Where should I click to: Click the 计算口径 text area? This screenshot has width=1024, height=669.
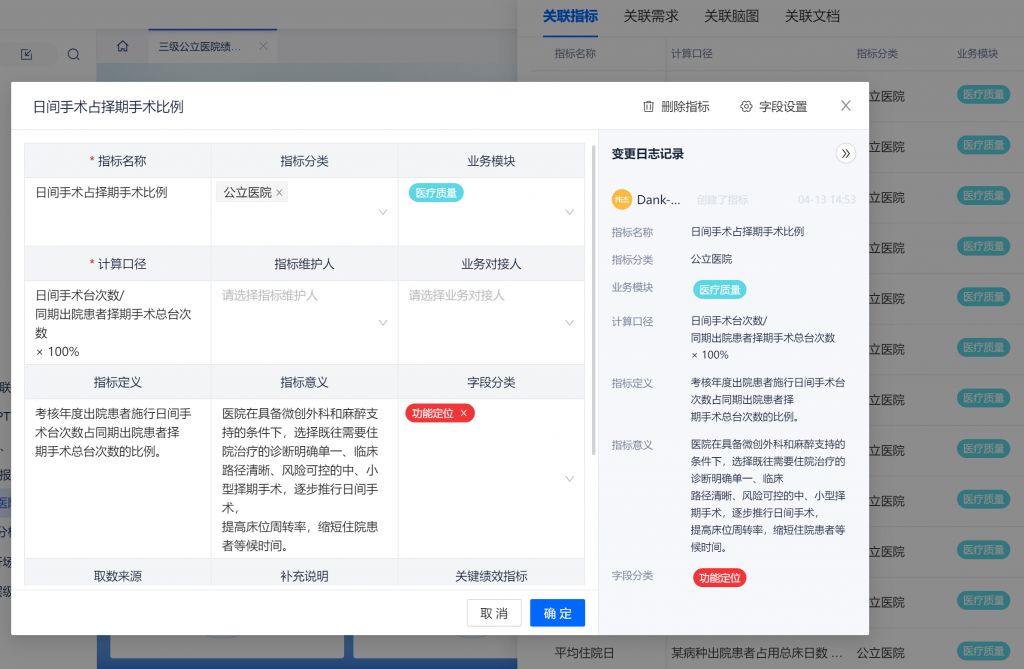118,323
